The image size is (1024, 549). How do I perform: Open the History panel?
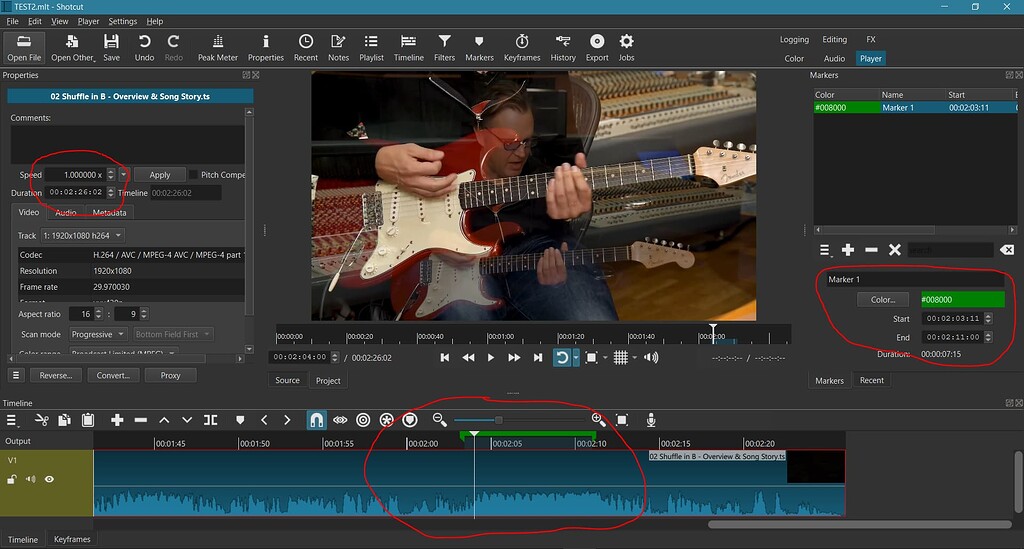[x=563, y=47]
